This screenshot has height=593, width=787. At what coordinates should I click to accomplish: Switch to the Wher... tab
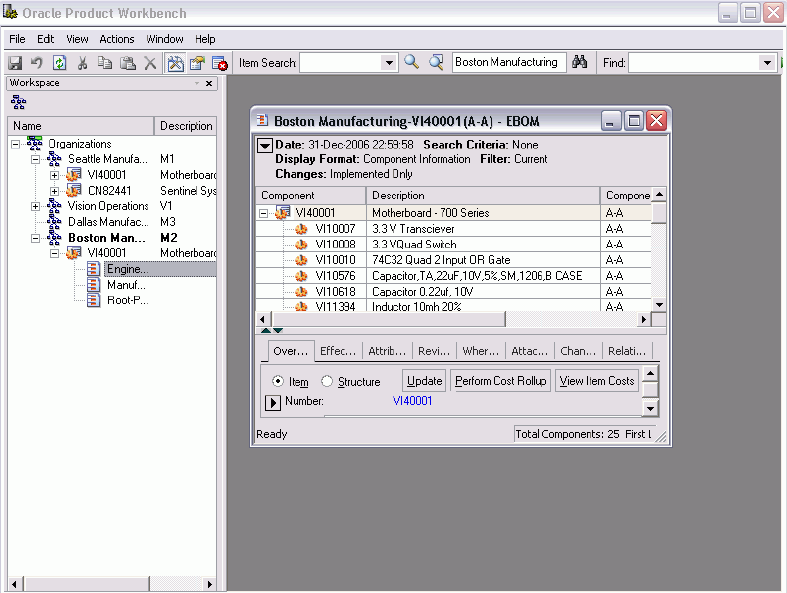point(480,351)
